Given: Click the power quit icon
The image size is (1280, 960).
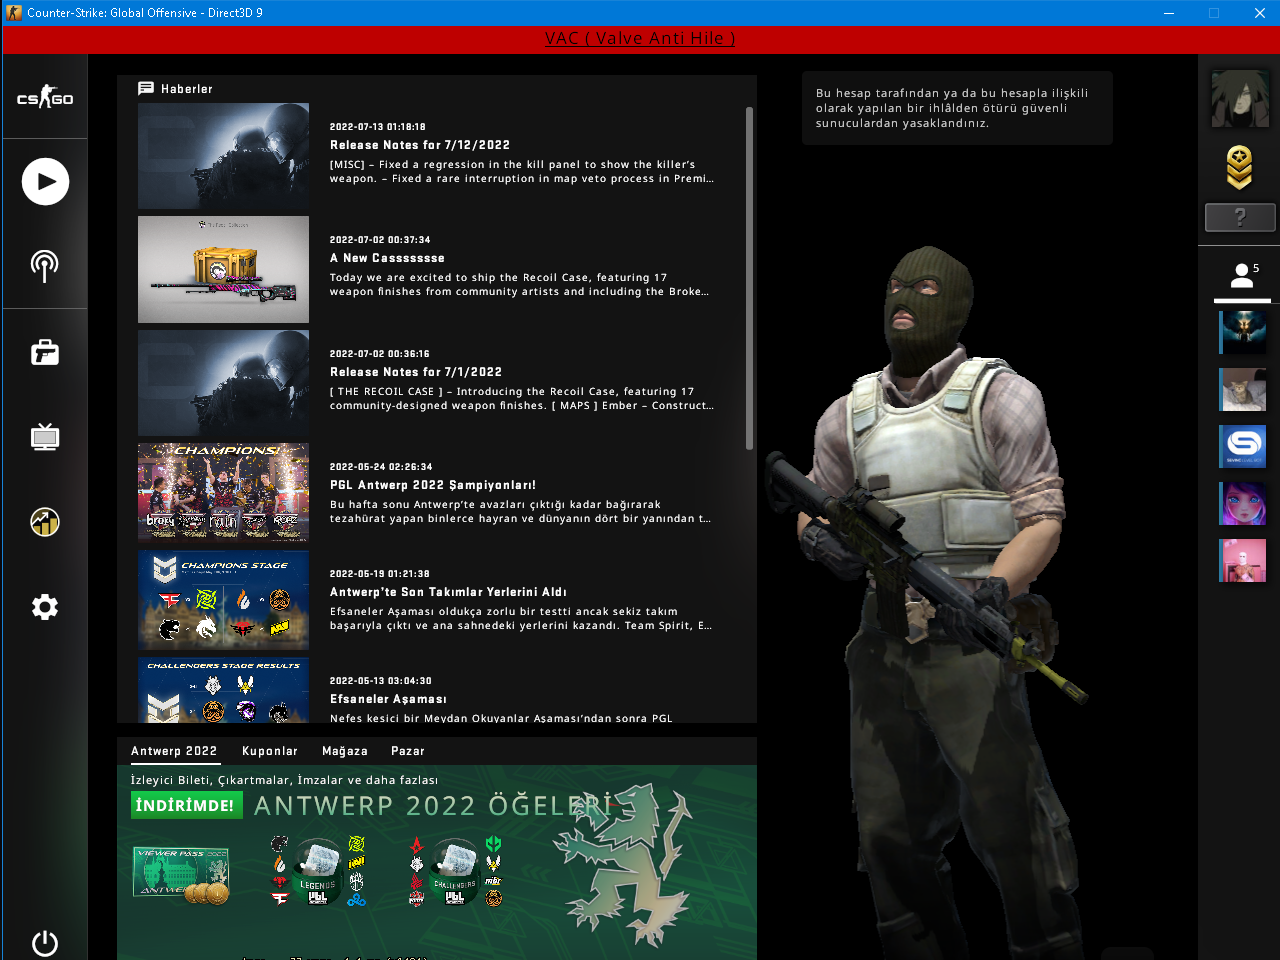Looking at the screenshot, I should pyautogui.click(x=45, y=943).
